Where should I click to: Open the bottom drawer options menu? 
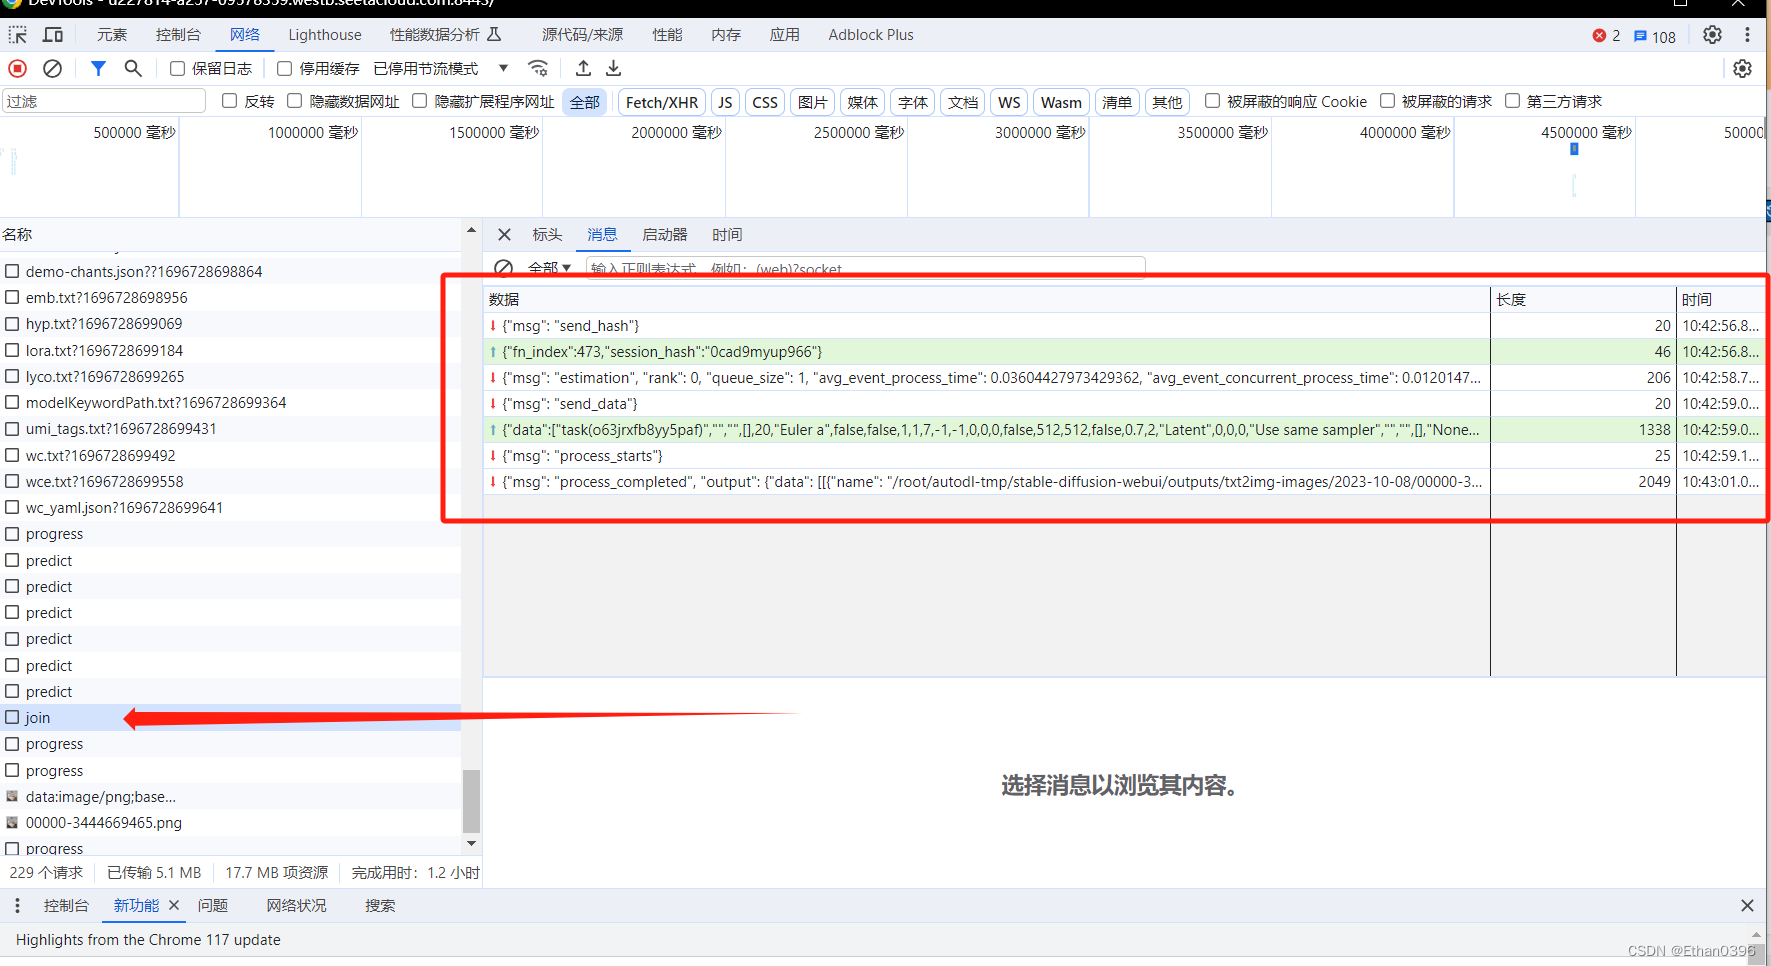pos(17,905)
